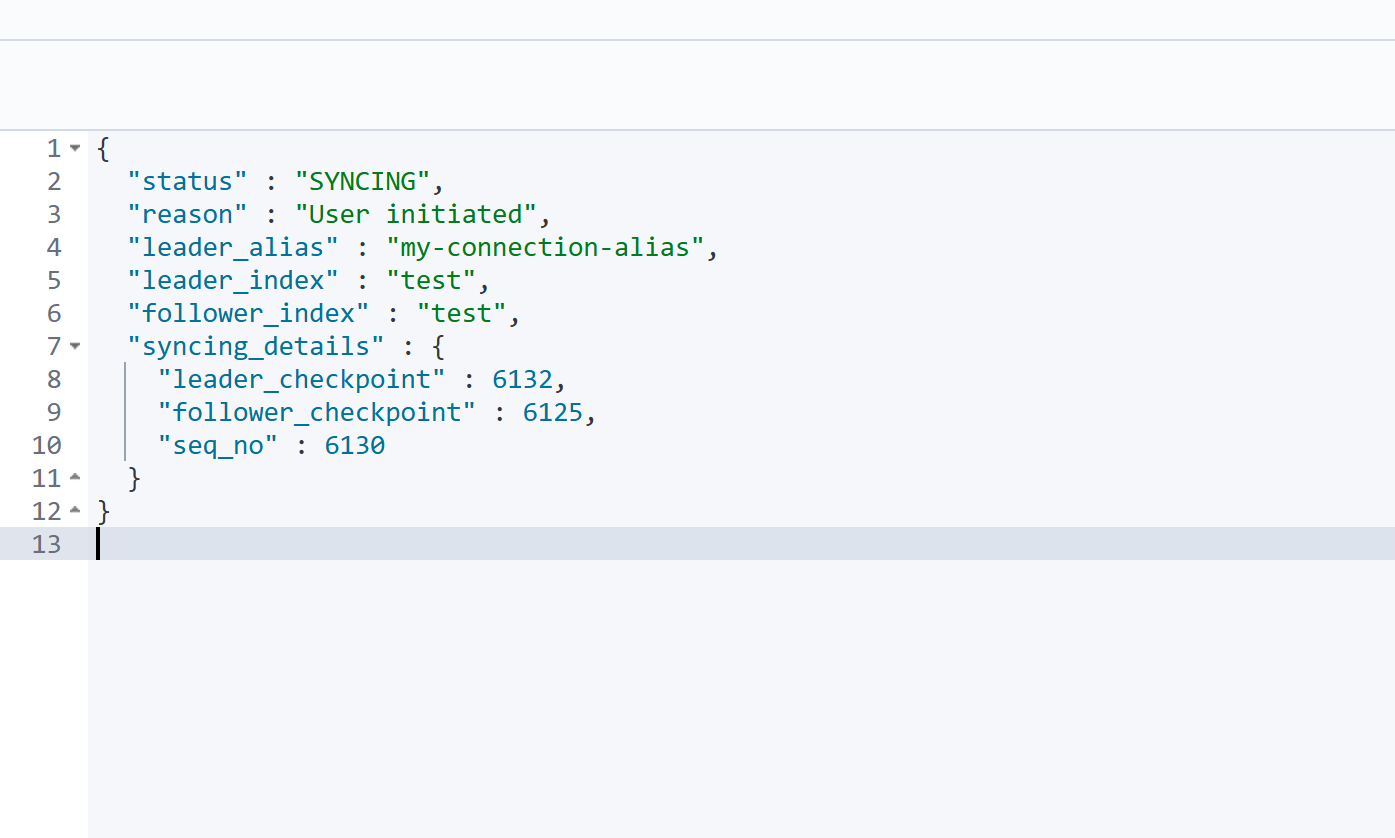
Task: Click line number 5 in the gutter
Action: tap(54, 280)
